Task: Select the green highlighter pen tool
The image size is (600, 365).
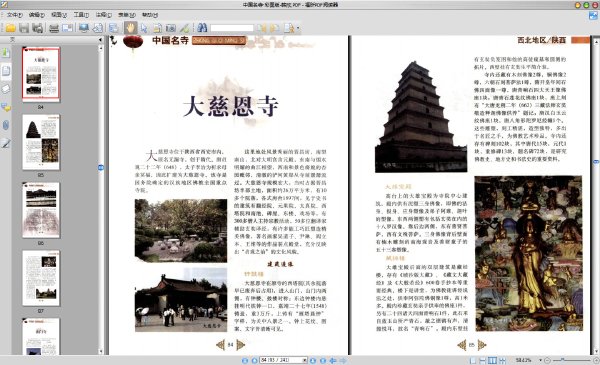Action: pos(184,28)
